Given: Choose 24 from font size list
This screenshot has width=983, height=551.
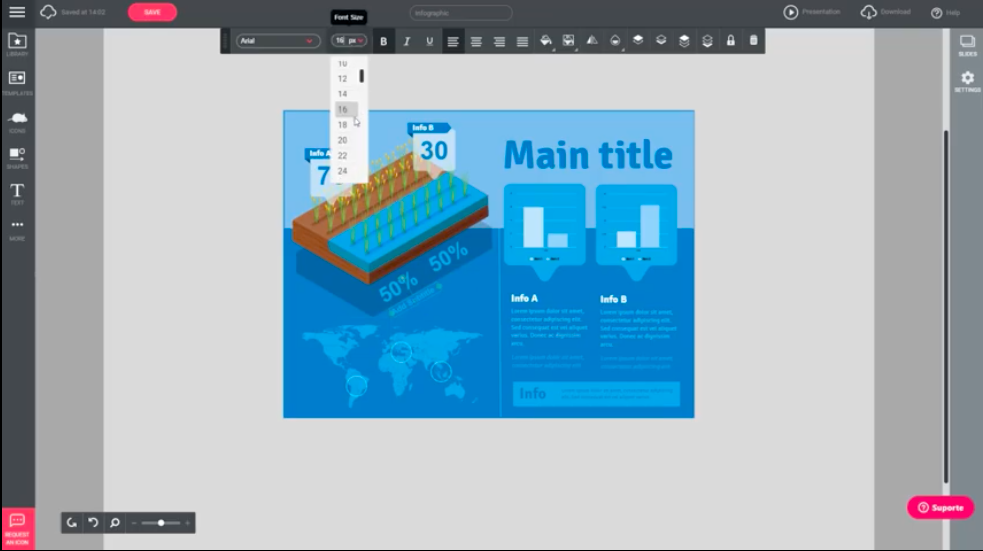Looking at the screenshot, I should pyautogui.click(x=343, y=171).
